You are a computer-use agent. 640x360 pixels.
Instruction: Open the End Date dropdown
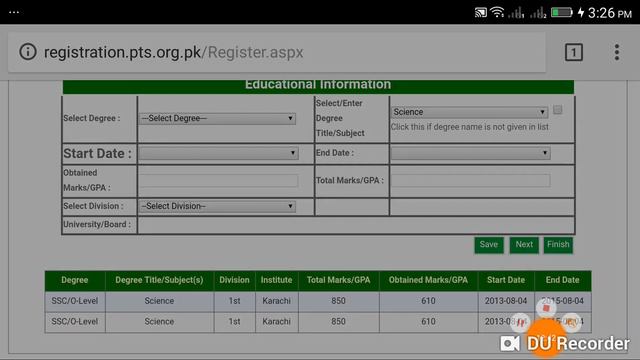[471, 153]
